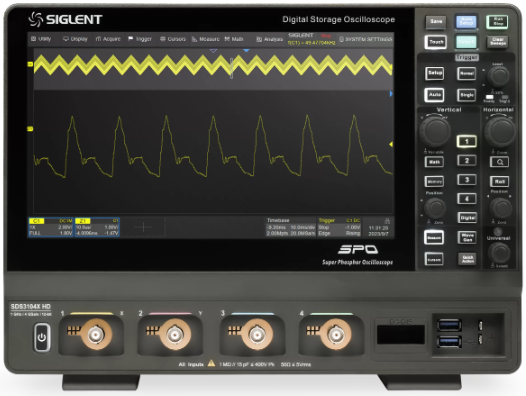Push the Roll mode button

(x=499, y=182)
